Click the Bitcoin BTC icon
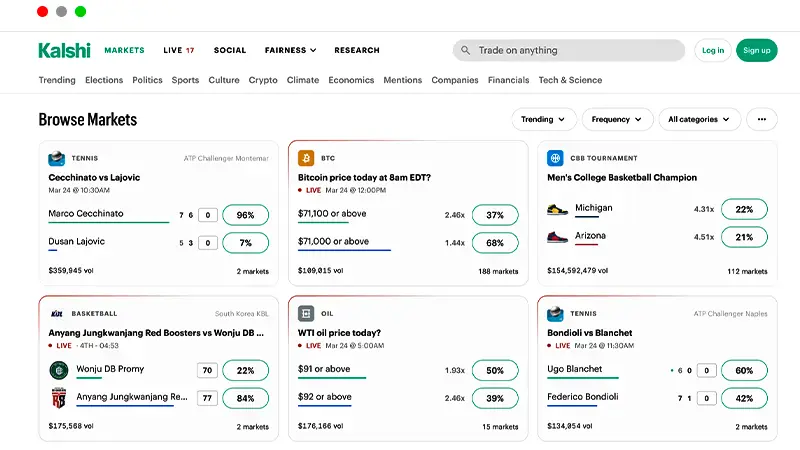This screenshot has width=800, height=450. pyautogui.click(x=306, y=158)
